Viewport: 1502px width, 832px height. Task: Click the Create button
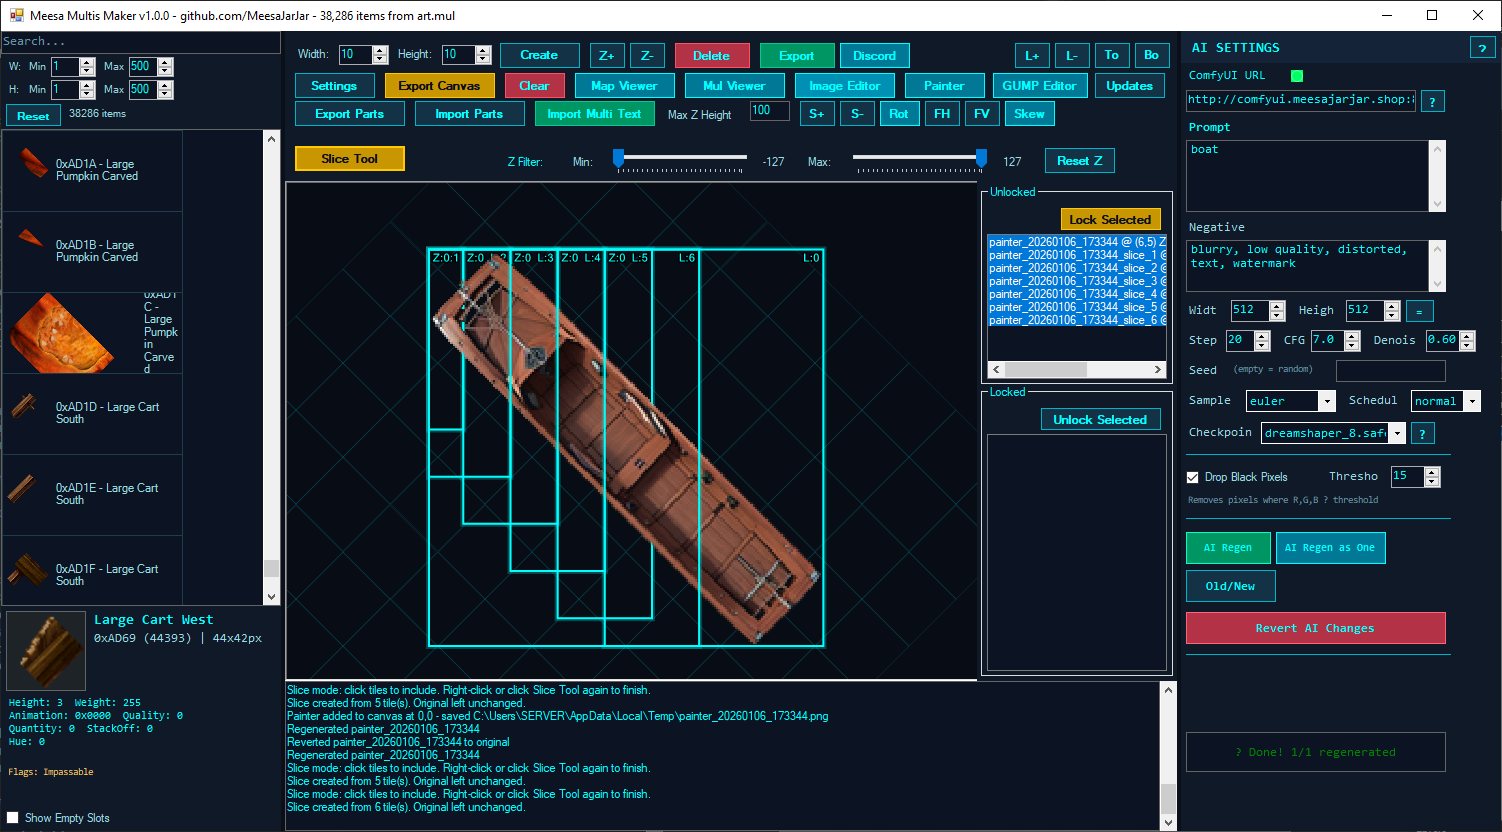539,56
